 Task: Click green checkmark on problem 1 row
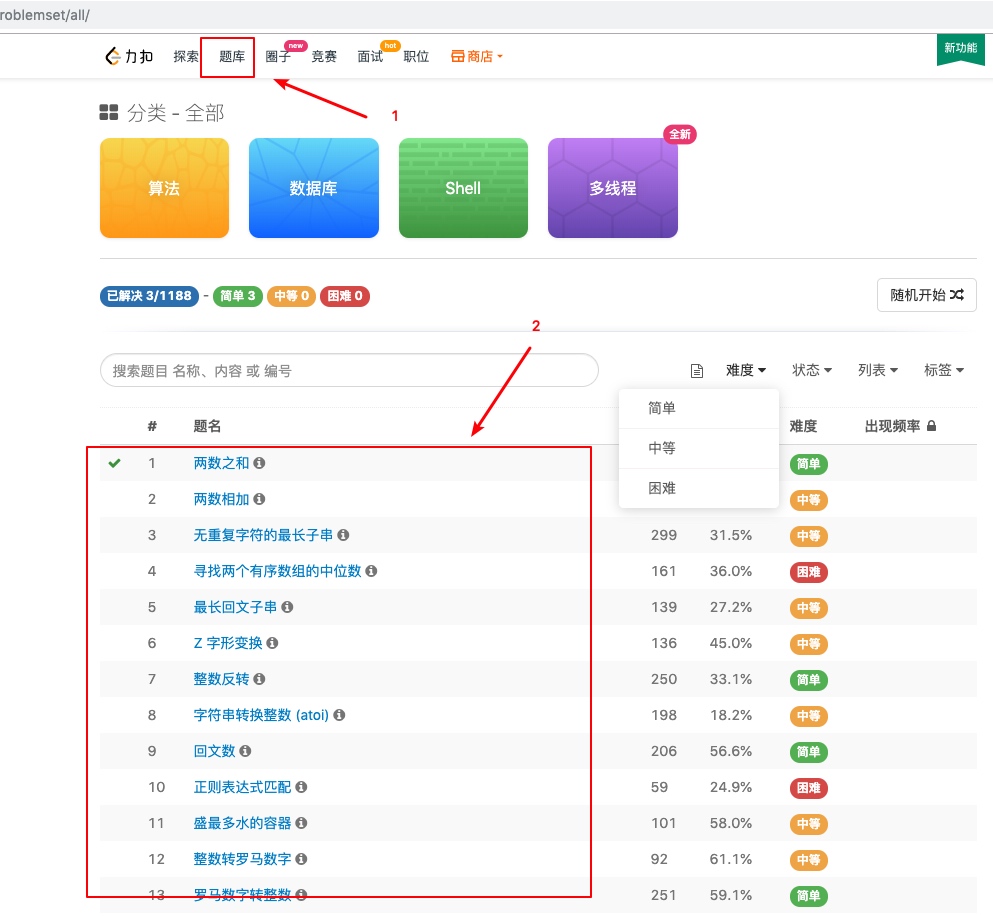point(115,463)
